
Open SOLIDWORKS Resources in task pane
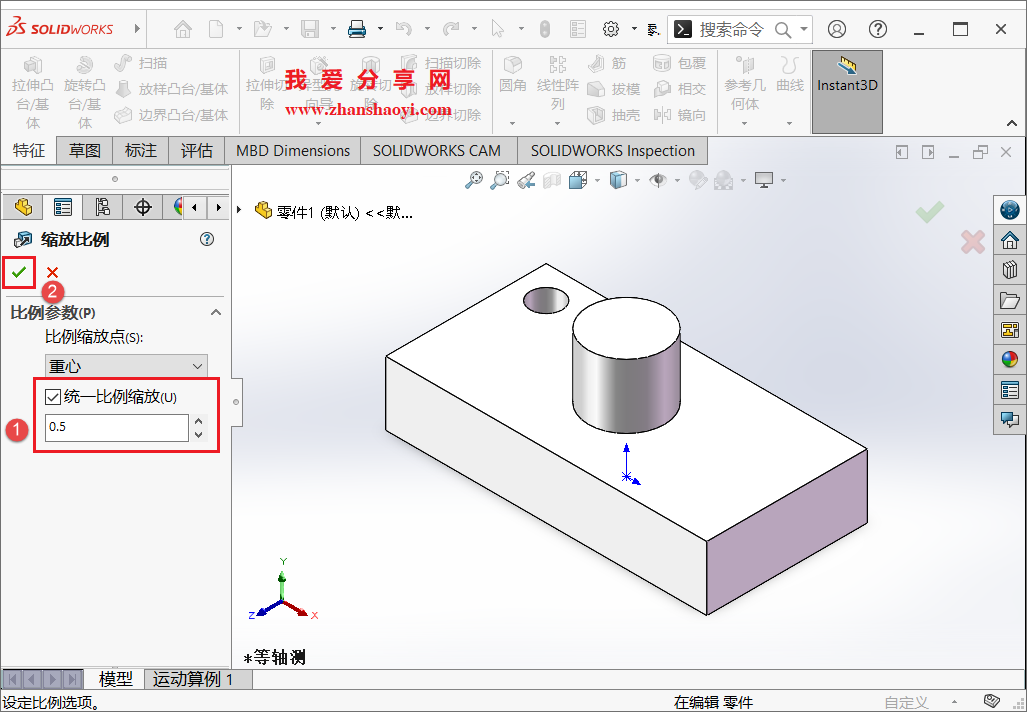[x=1010, y=240]
